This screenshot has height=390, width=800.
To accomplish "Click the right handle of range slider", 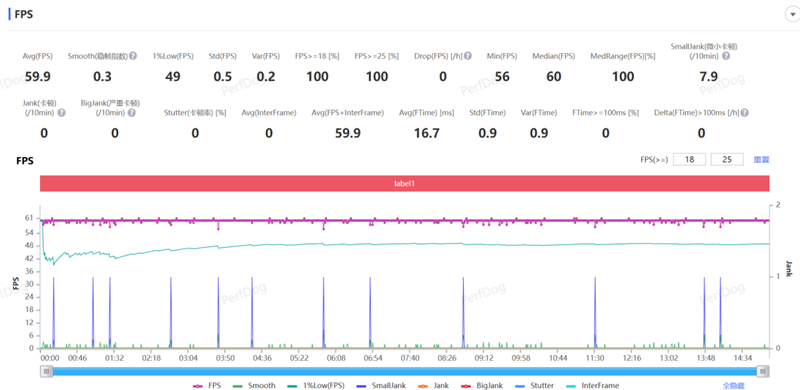I will tap(763, 371).
